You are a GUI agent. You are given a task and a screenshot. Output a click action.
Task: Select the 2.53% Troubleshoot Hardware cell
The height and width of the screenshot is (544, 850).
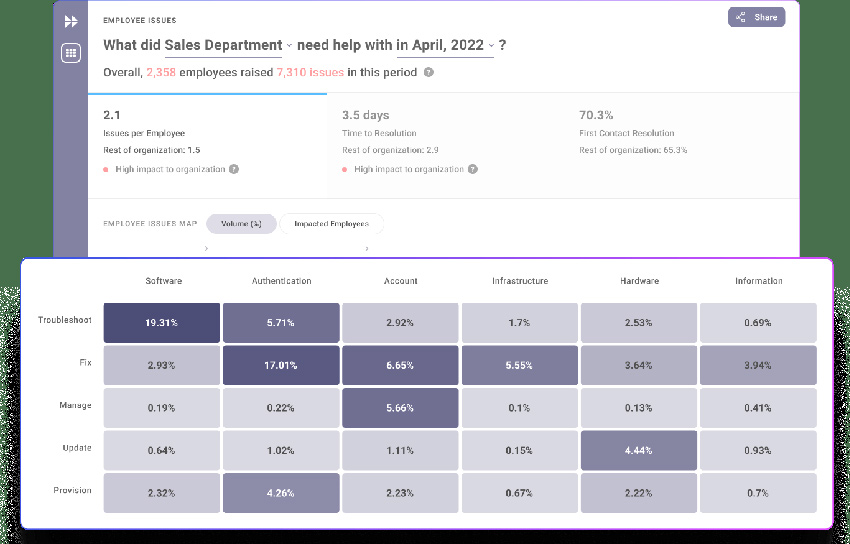639,323
